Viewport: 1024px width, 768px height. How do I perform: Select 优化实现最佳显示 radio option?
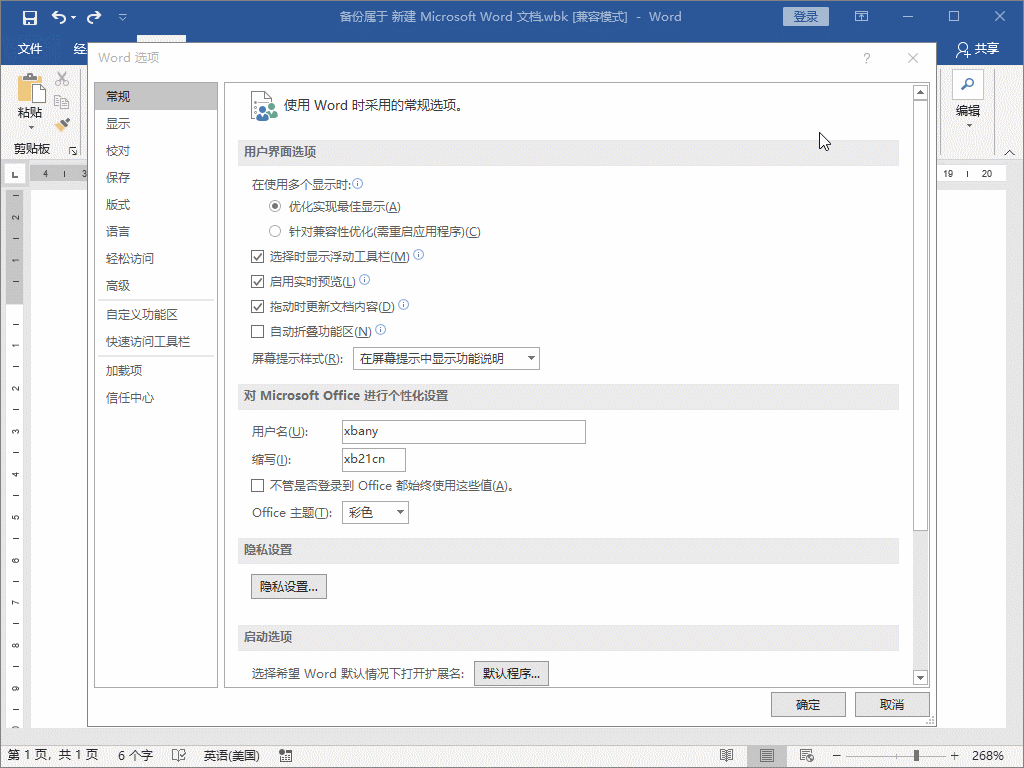[275, 206]
